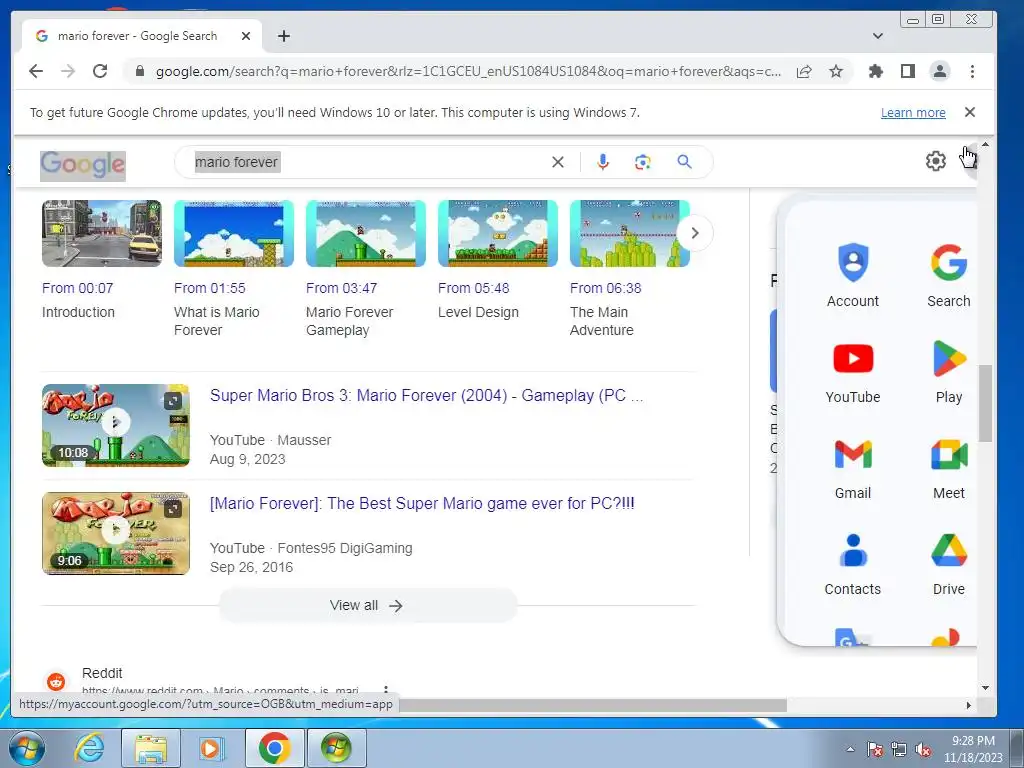Viewport: 1024px width, 768px height.
Task: Open Windows Explorer from the taskbar
Action: [x=150, y=748]
